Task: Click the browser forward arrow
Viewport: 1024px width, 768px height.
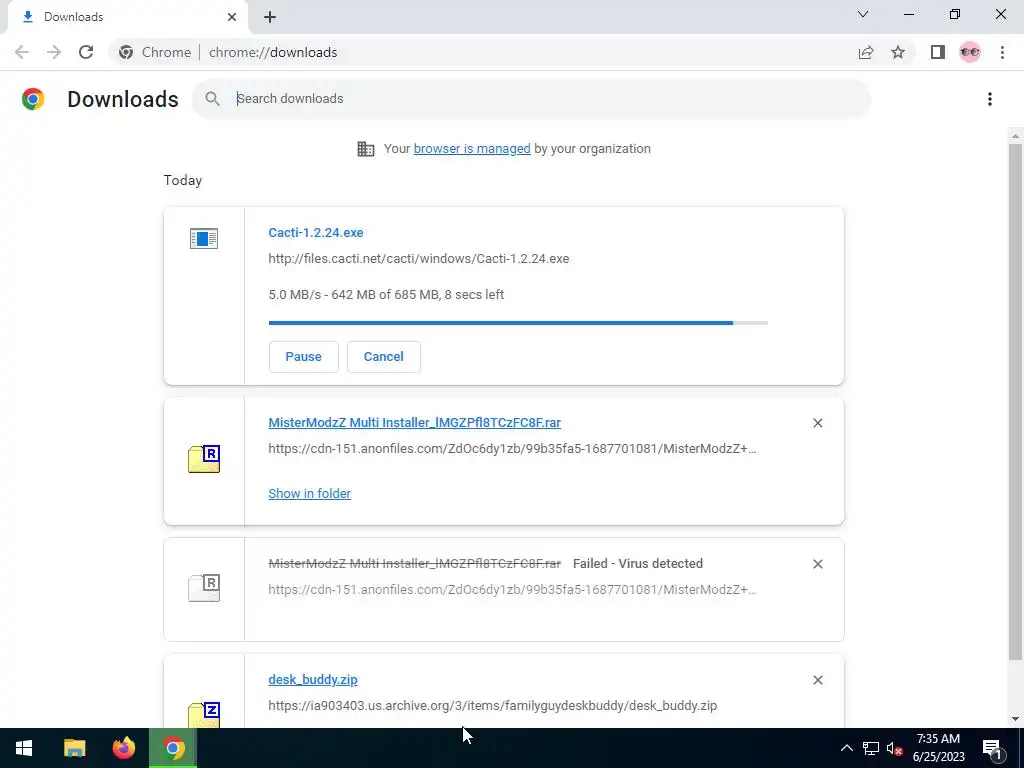Action: coord(54,52)
